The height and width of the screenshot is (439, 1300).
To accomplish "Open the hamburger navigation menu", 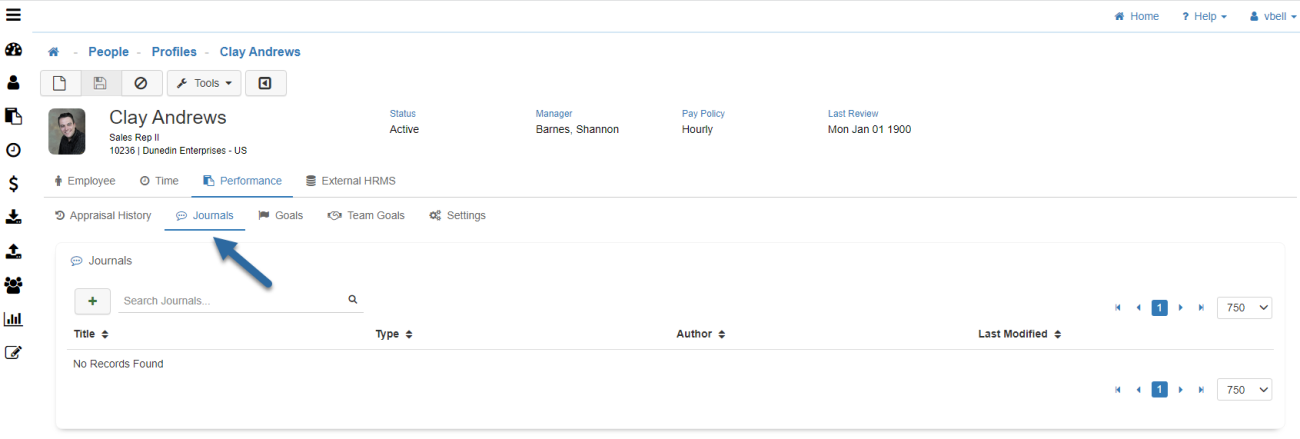I will point(14,15).
